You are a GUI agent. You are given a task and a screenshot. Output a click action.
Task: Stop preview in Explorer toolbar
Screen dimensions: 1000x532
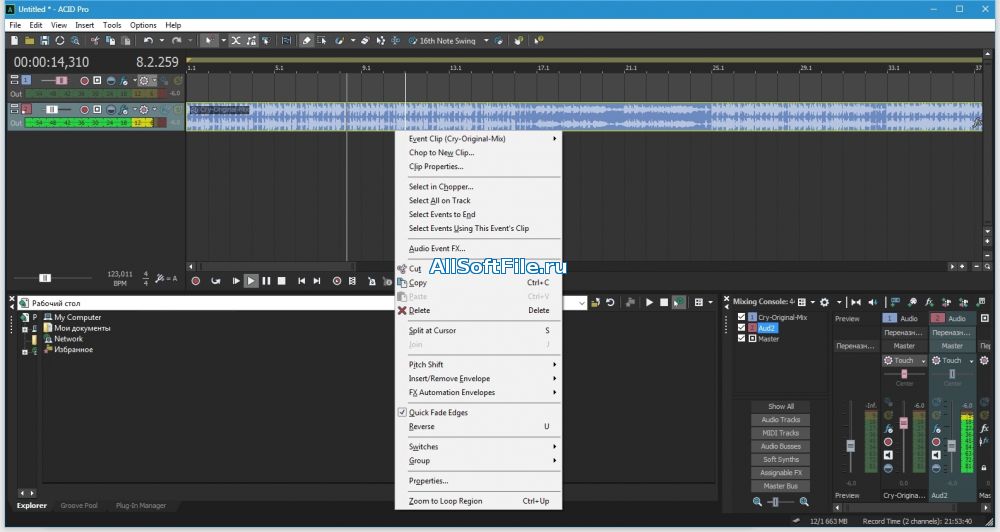(x=664, y=302)
